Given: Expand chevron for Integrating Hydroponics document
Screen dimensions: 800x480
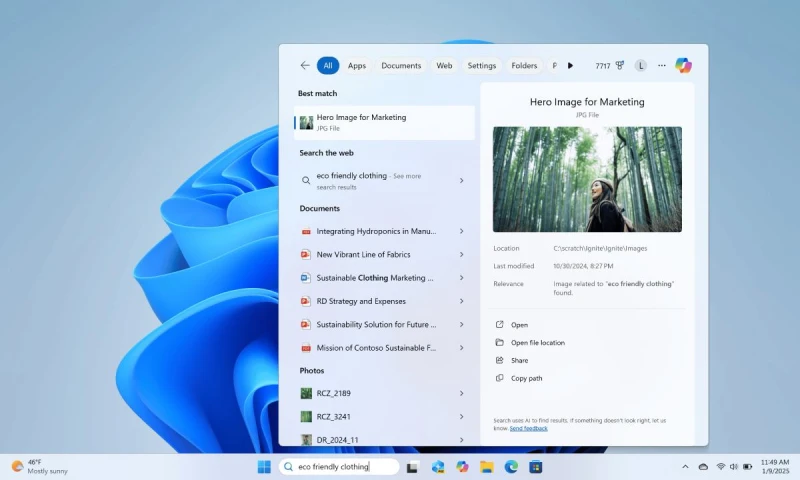Looking at the screenshot, I should [x=461, y=231].
